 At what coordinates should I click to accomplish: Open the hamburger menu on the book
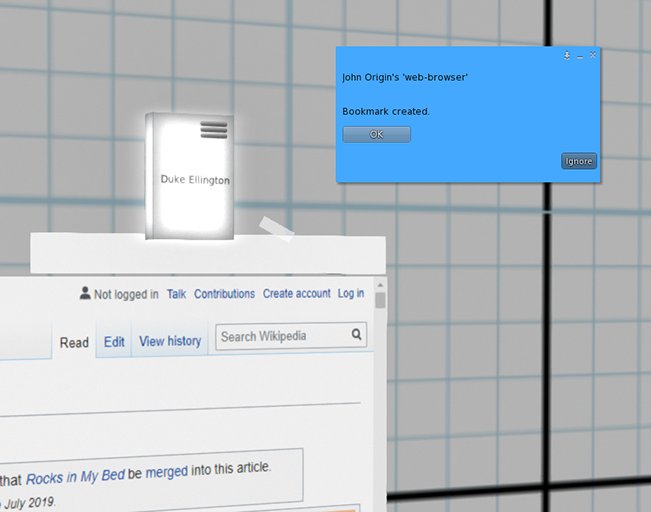[x=214, y=129]
